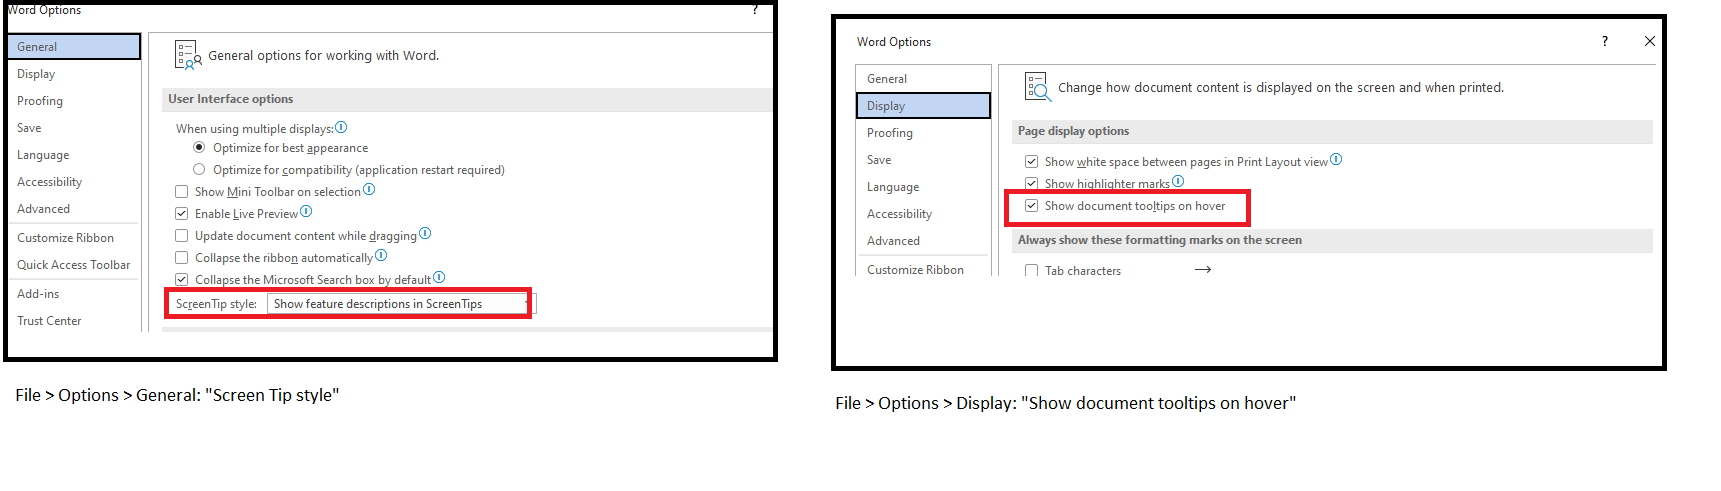Open Add-ins category
Screen dimensions: 1721x491
tap(73, 293)
